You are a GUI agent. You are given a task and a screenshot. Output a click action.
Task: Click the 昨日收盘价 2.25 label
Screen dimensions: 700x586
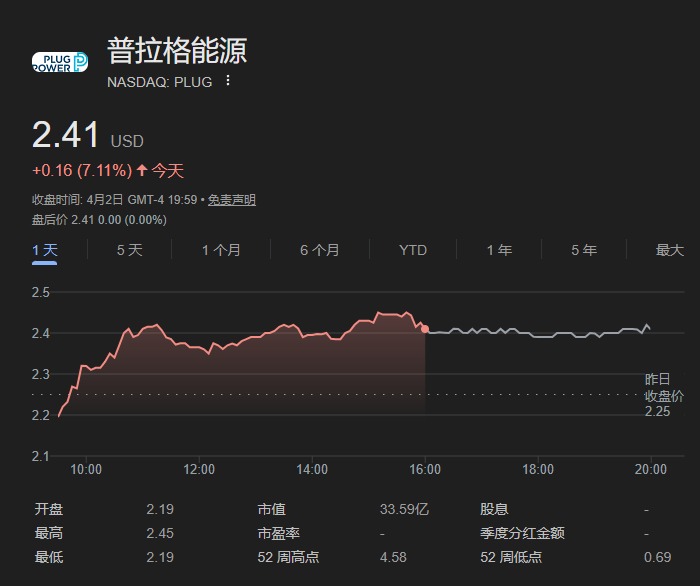click(x=663, y=395)
